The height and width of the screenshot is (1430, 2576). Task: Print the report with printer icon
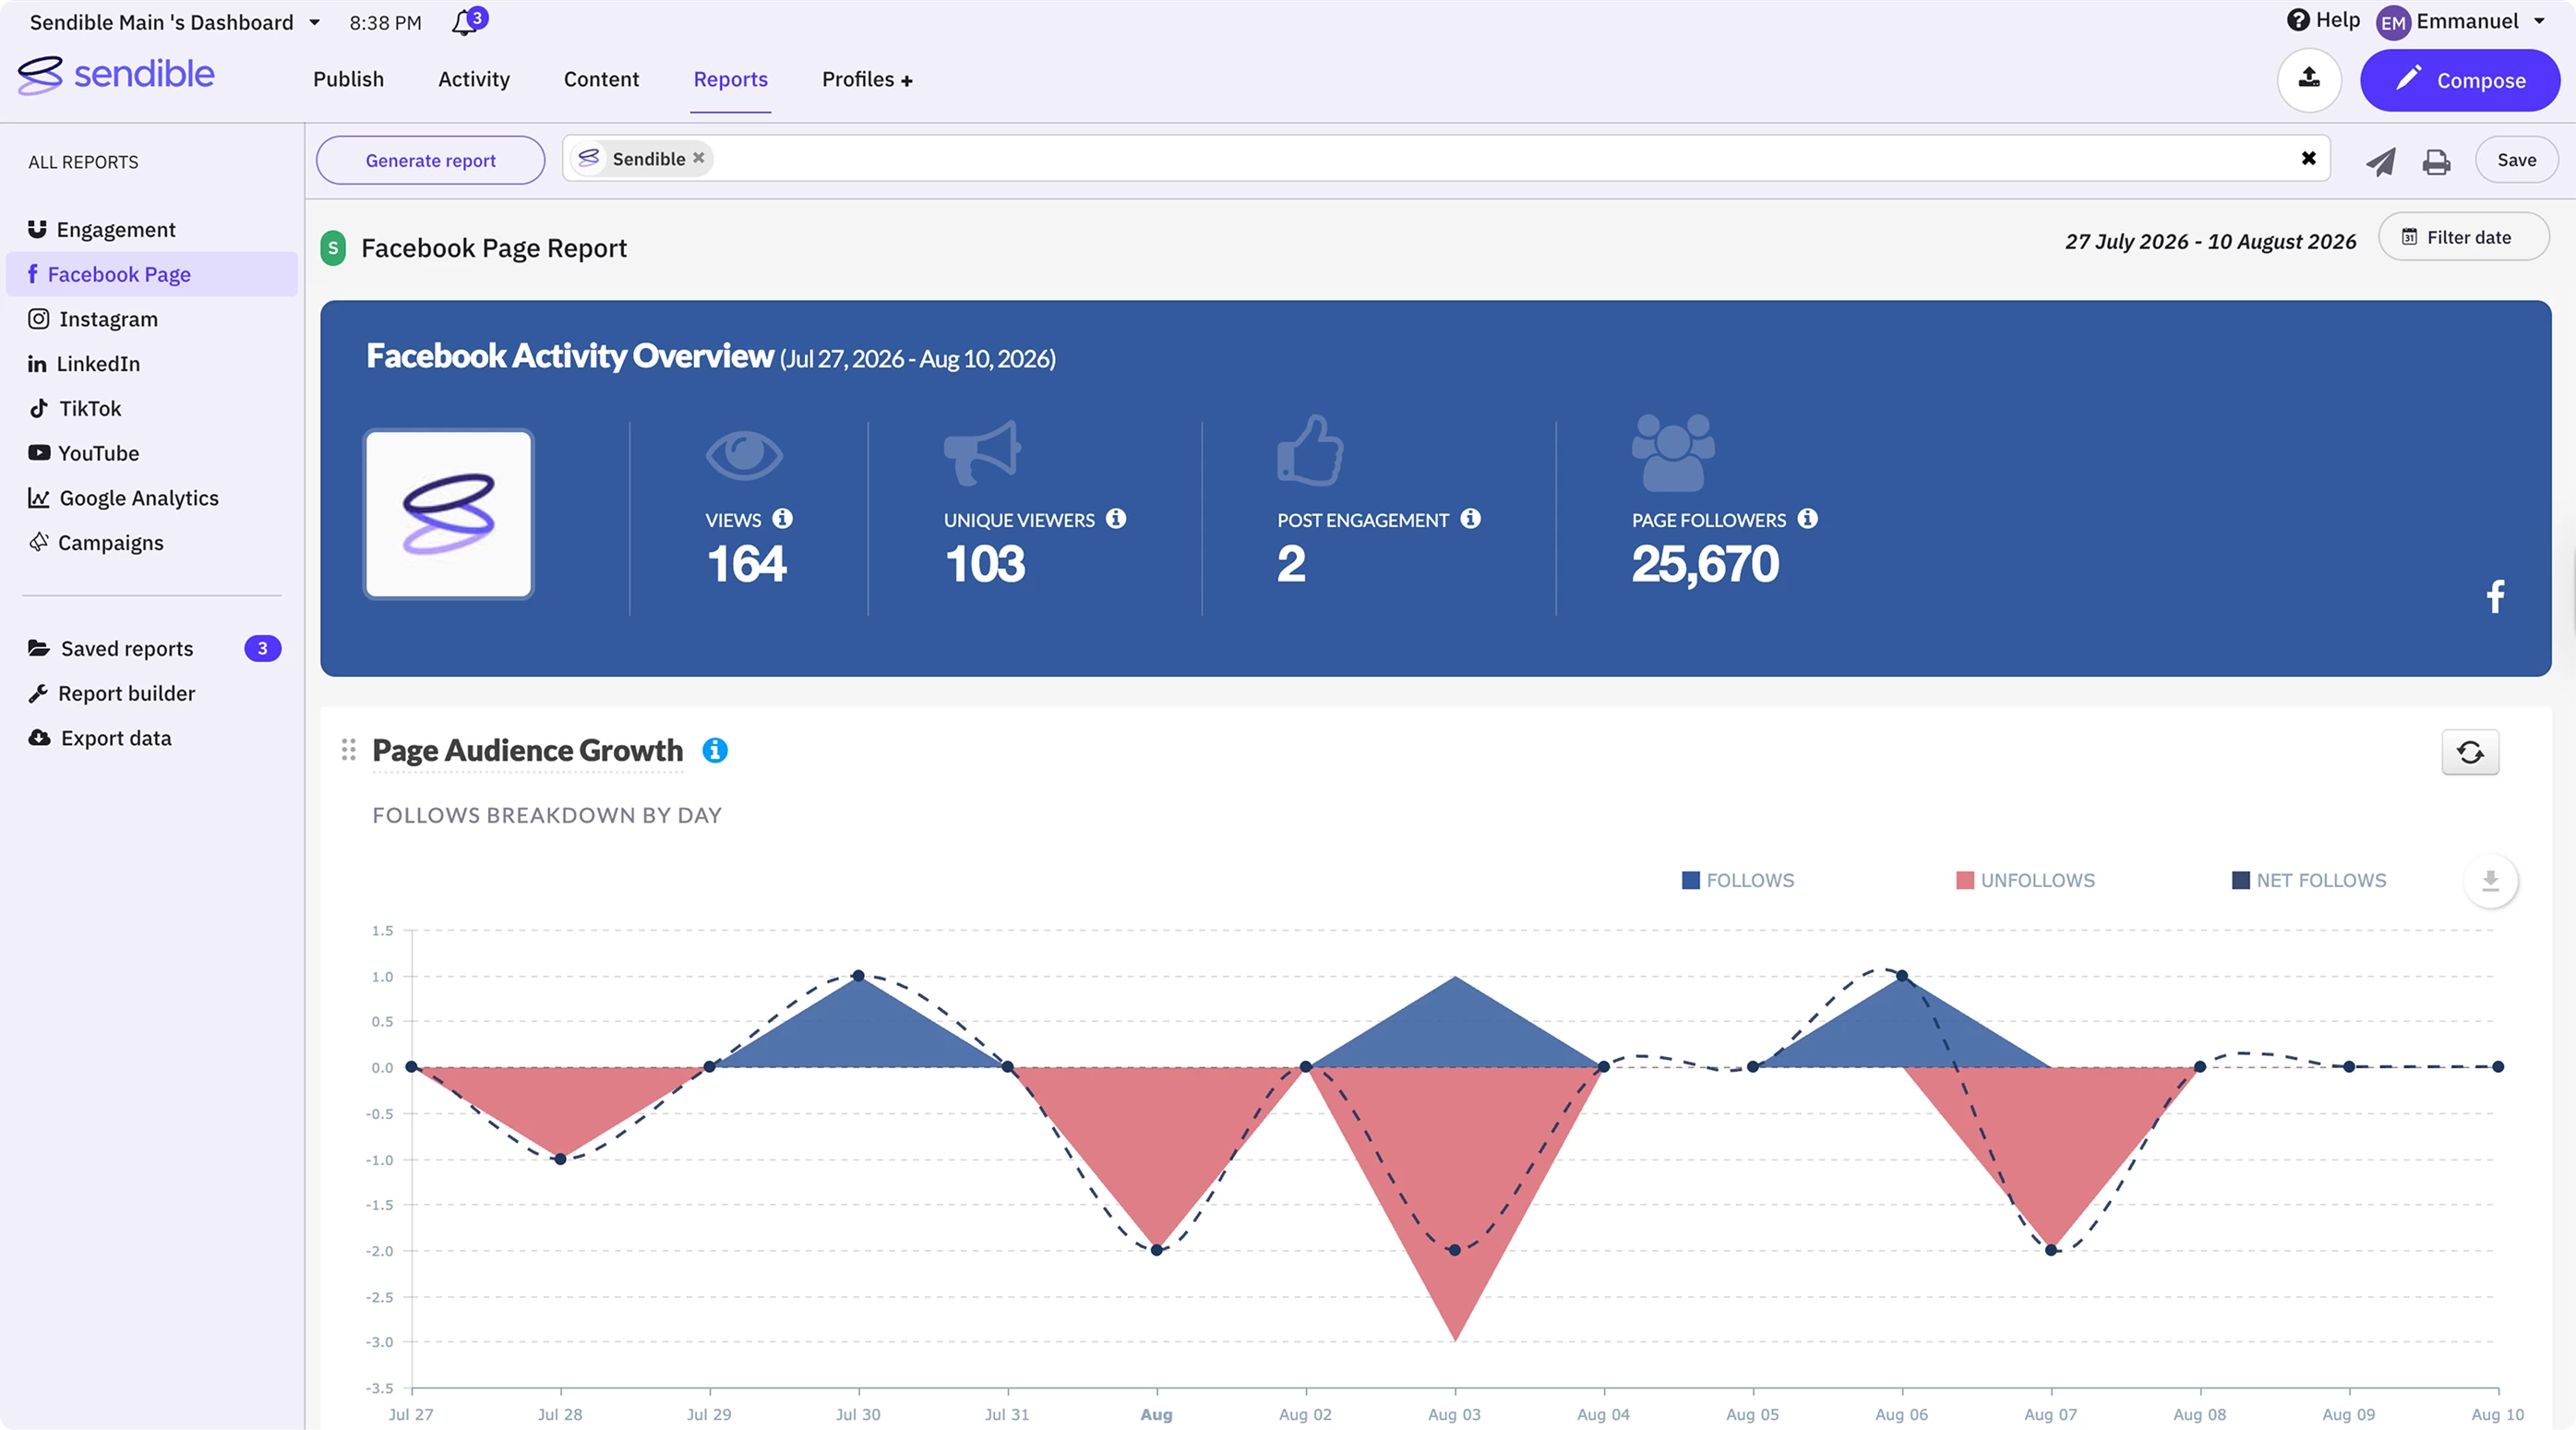click(2436, 161)
